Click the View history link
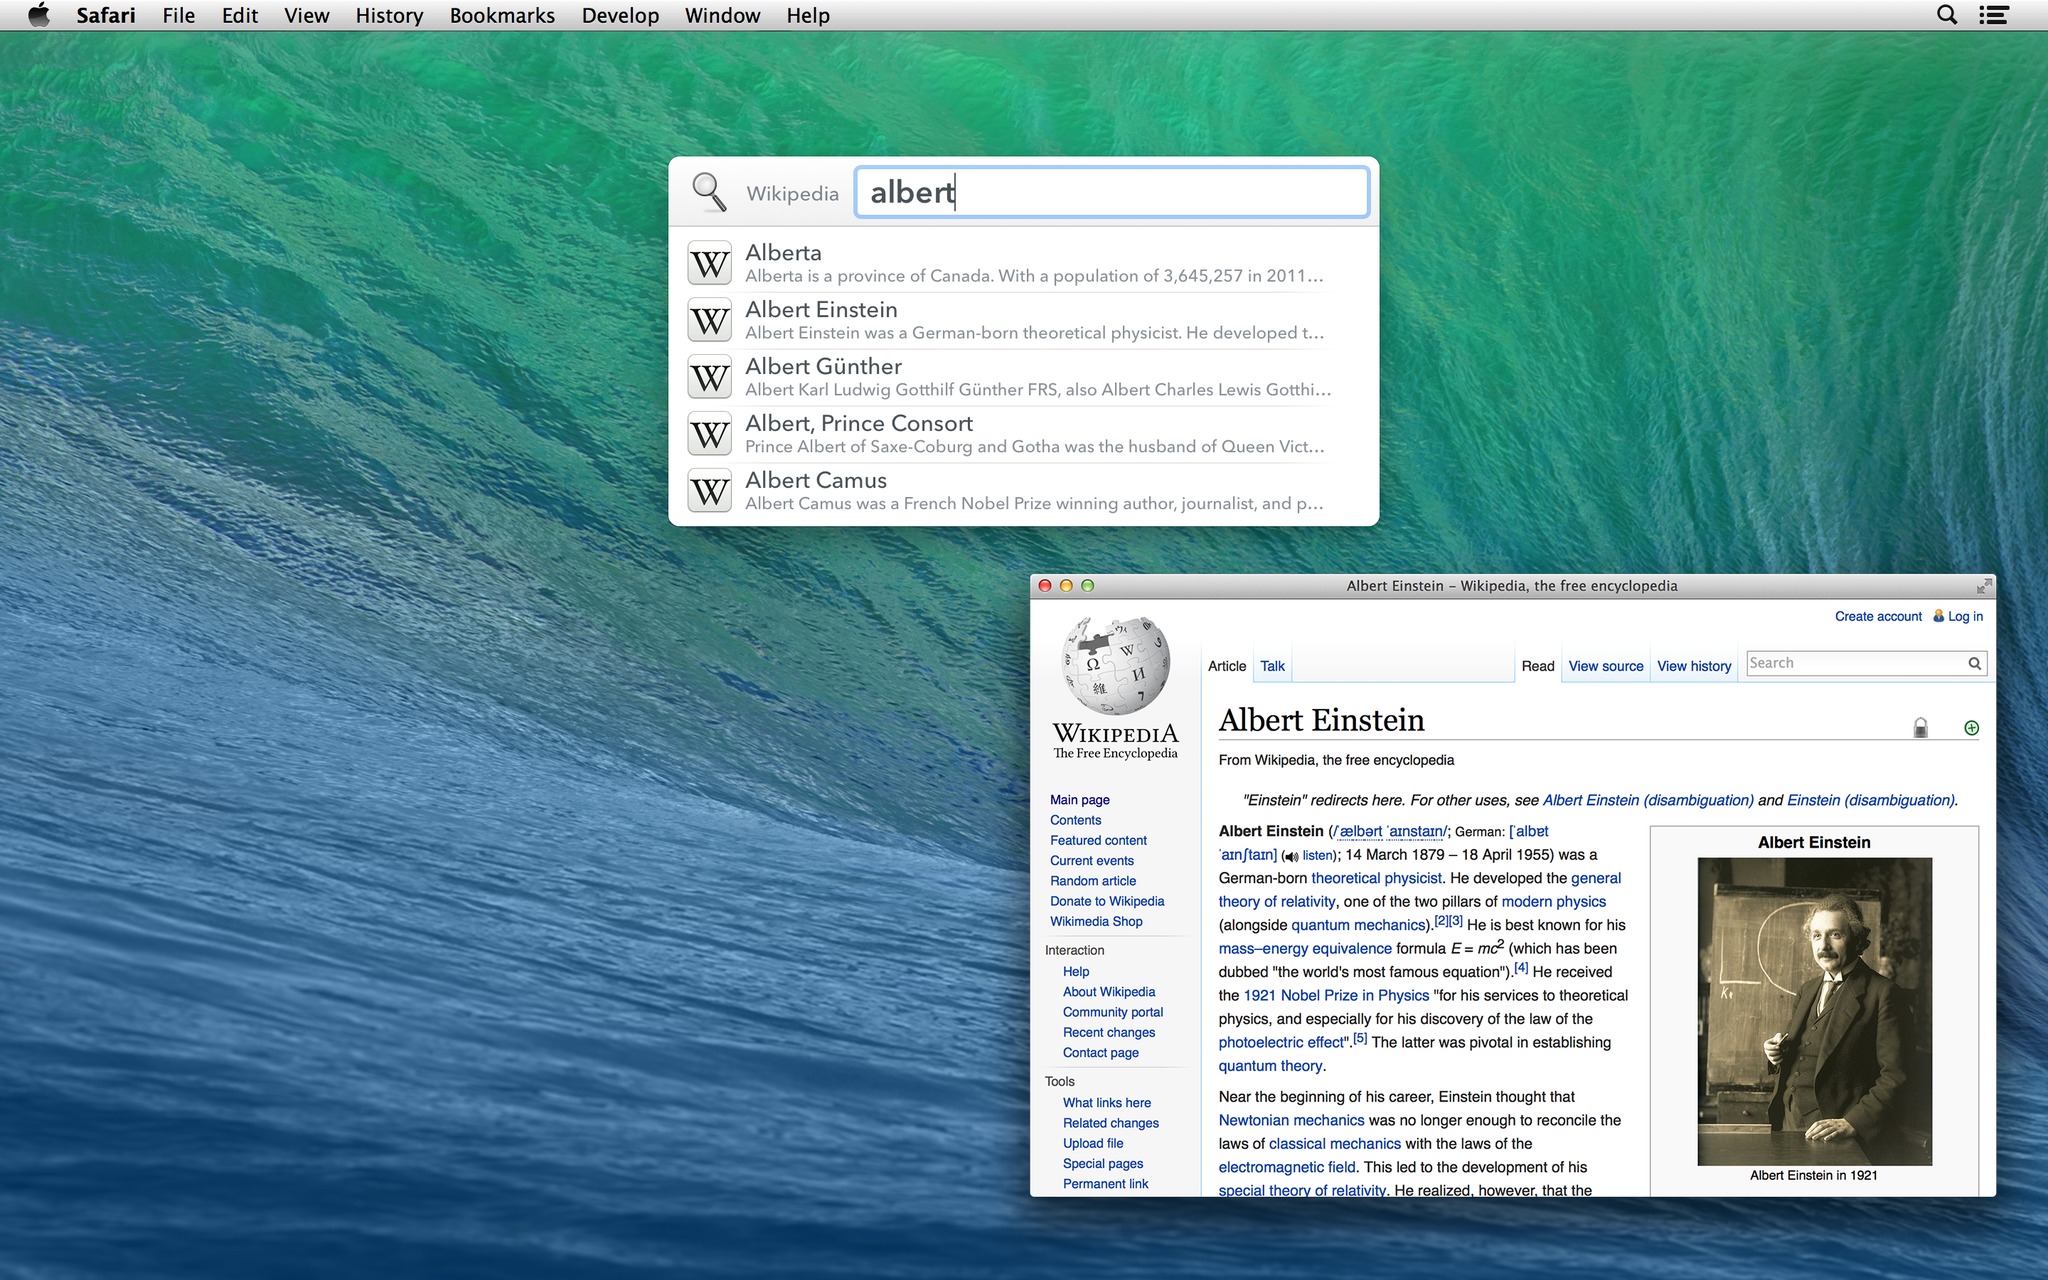 (1693, 667)
